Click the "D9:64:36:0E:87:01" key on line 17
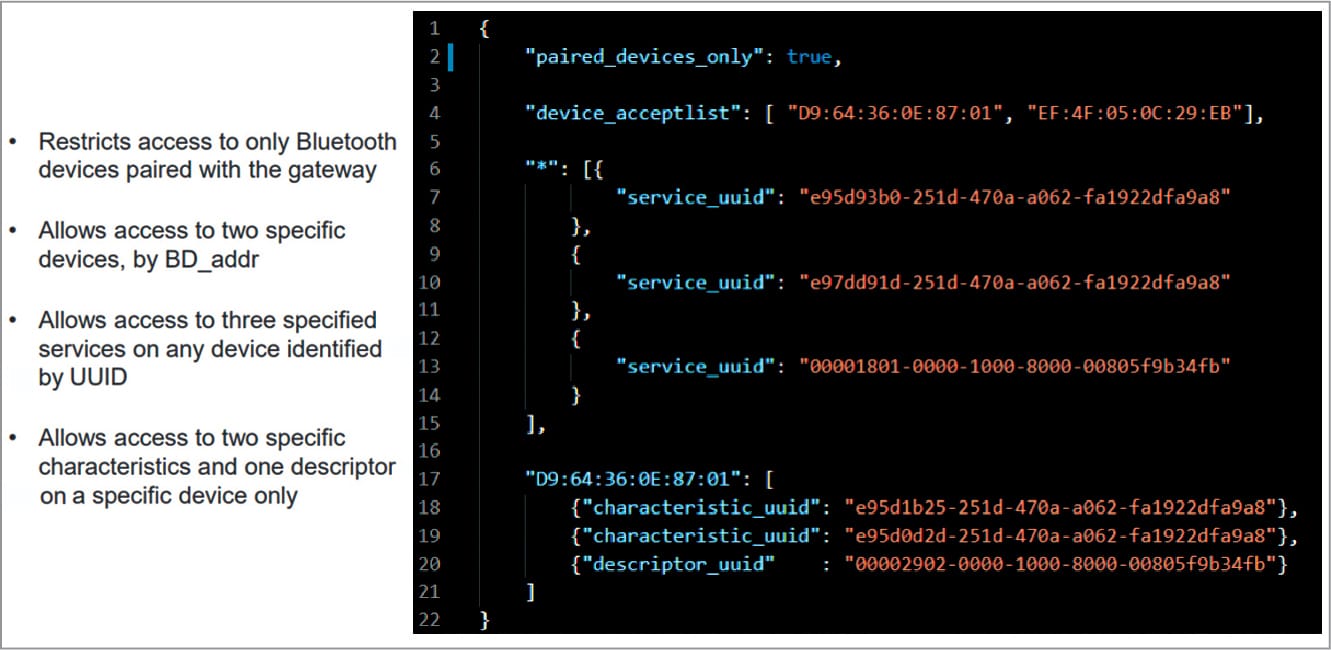Viewport: 1331px width, 650px height. [628, 479]
